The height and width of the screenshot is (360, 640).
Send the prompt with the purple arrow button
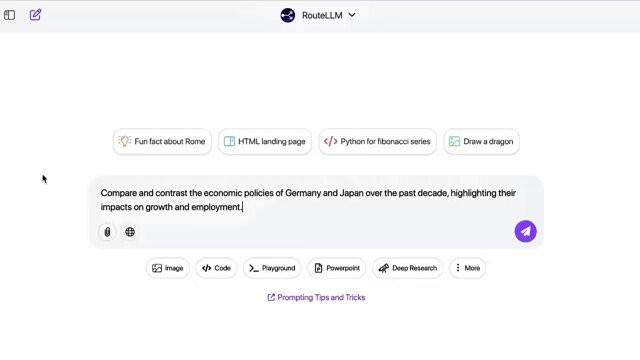525,231
